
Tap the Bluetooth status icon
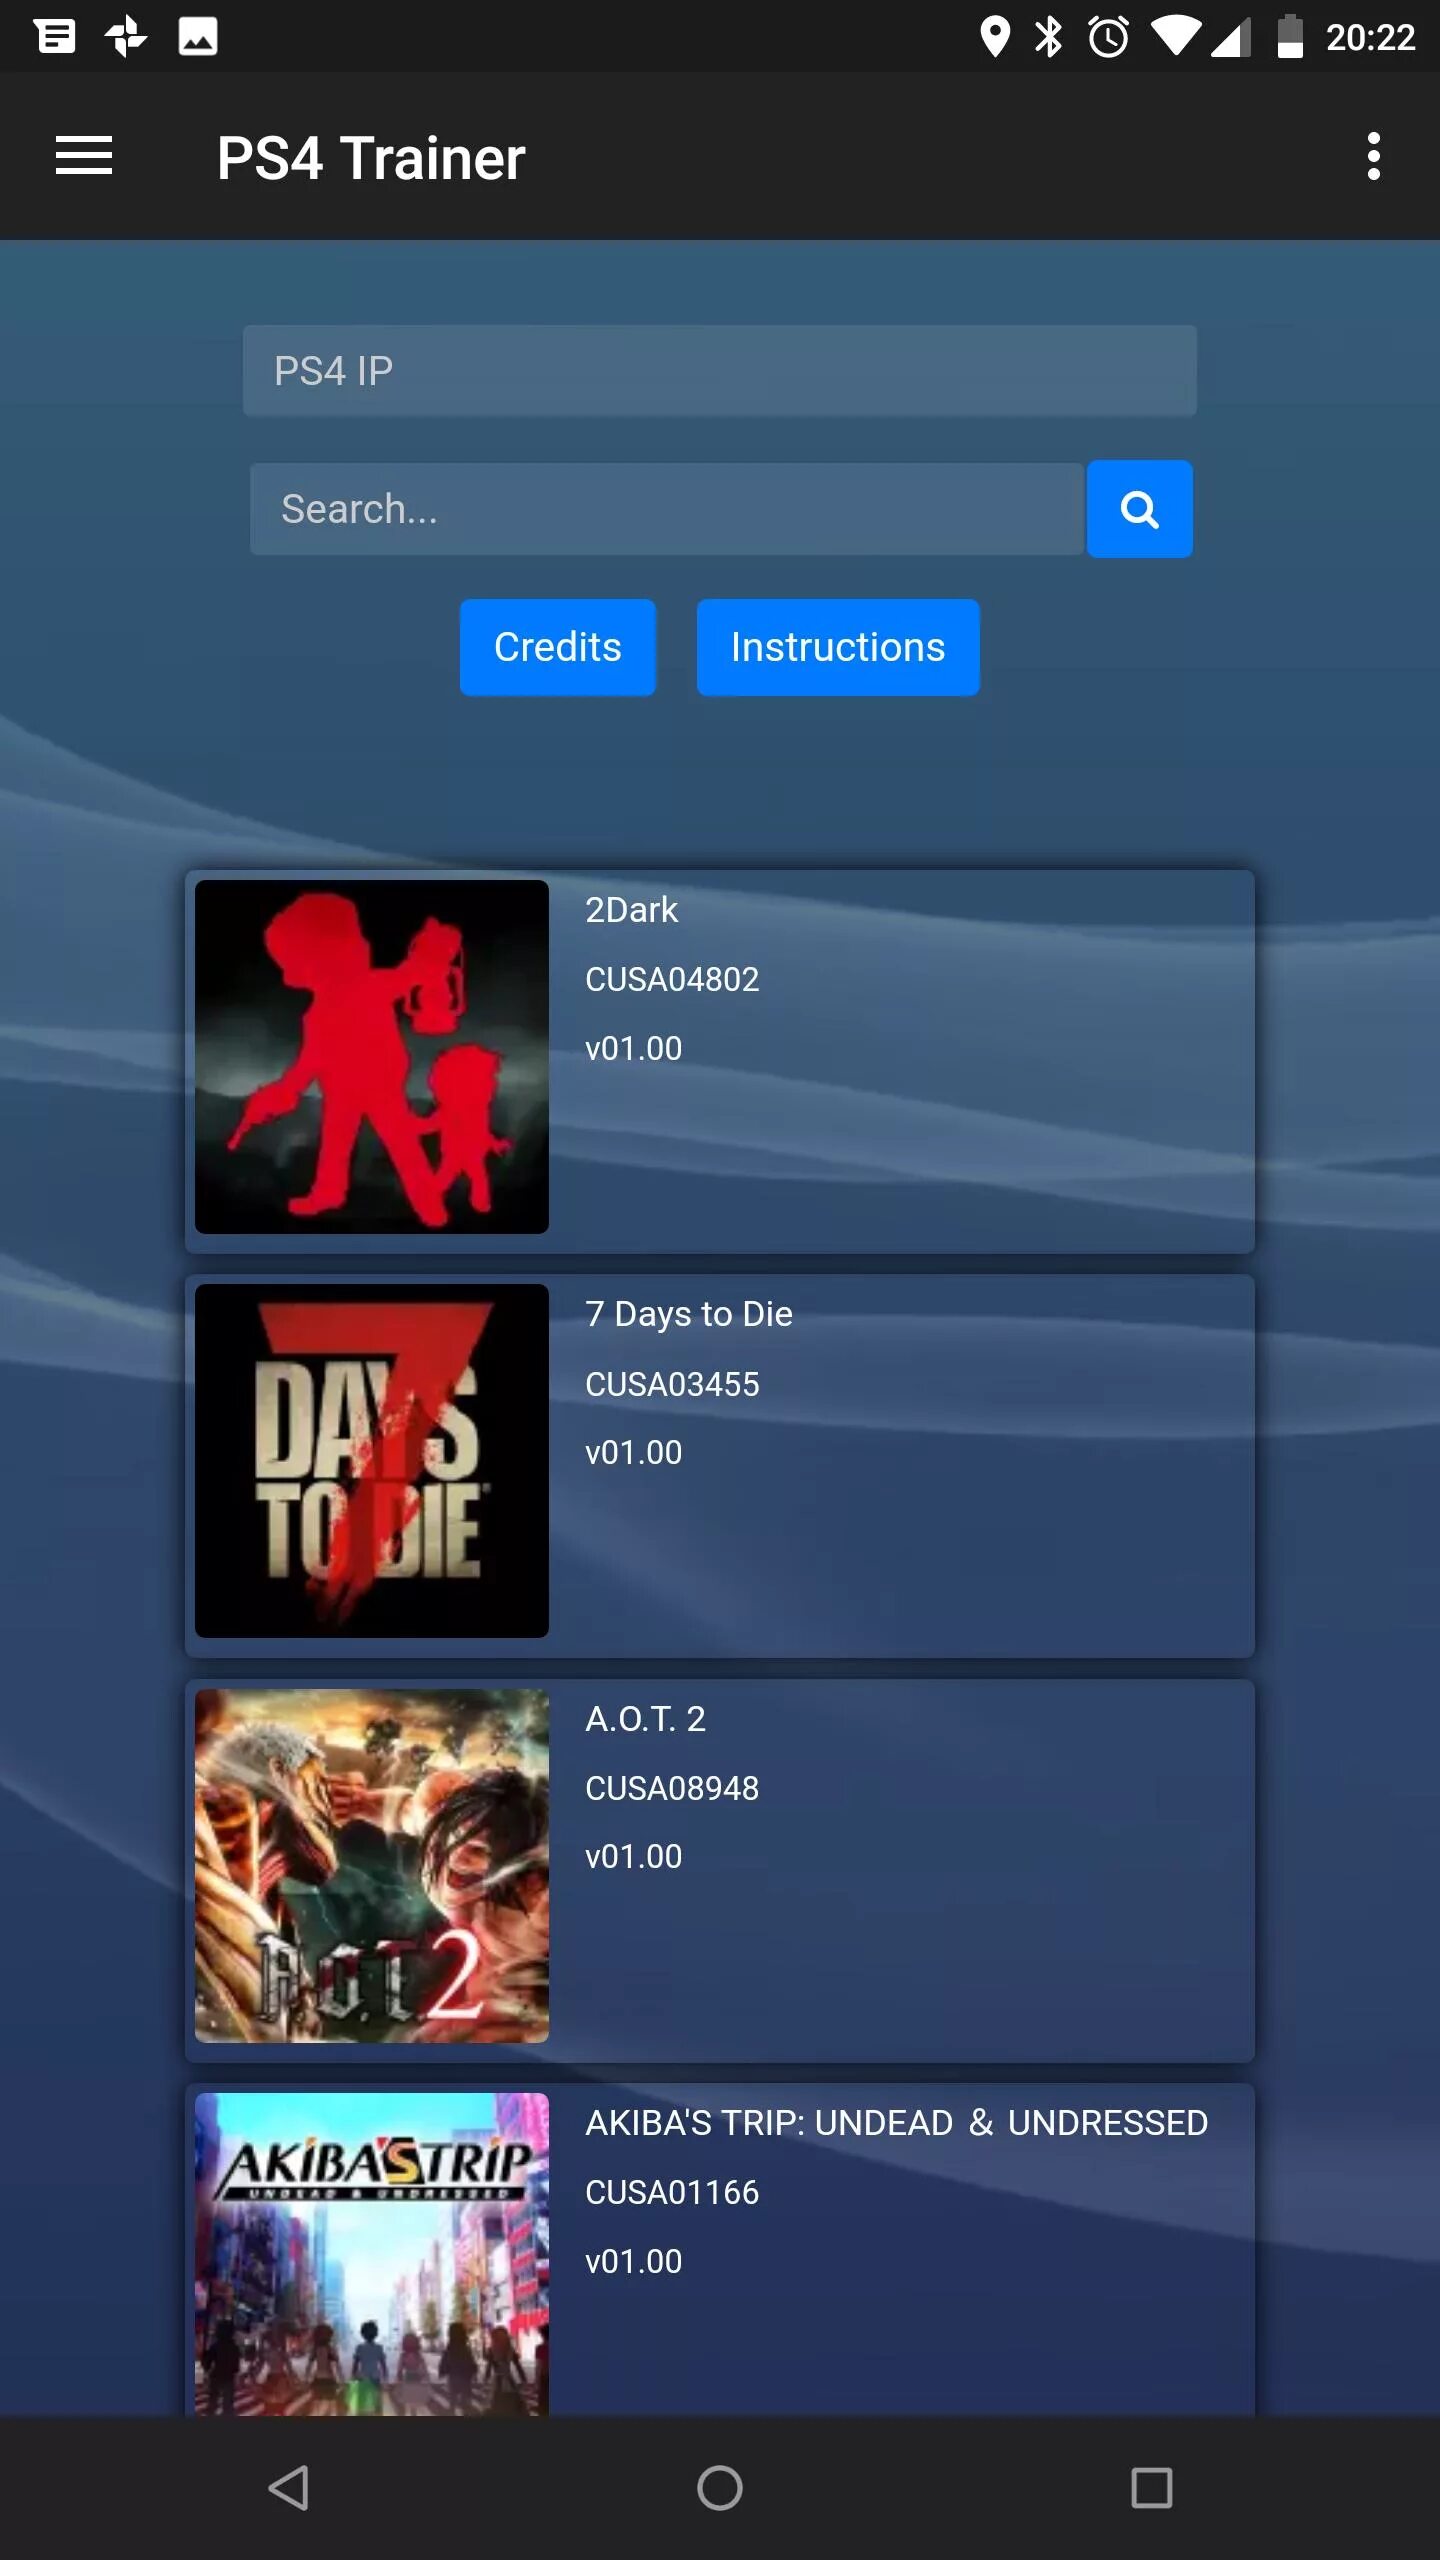click(x=1049, y=37)
